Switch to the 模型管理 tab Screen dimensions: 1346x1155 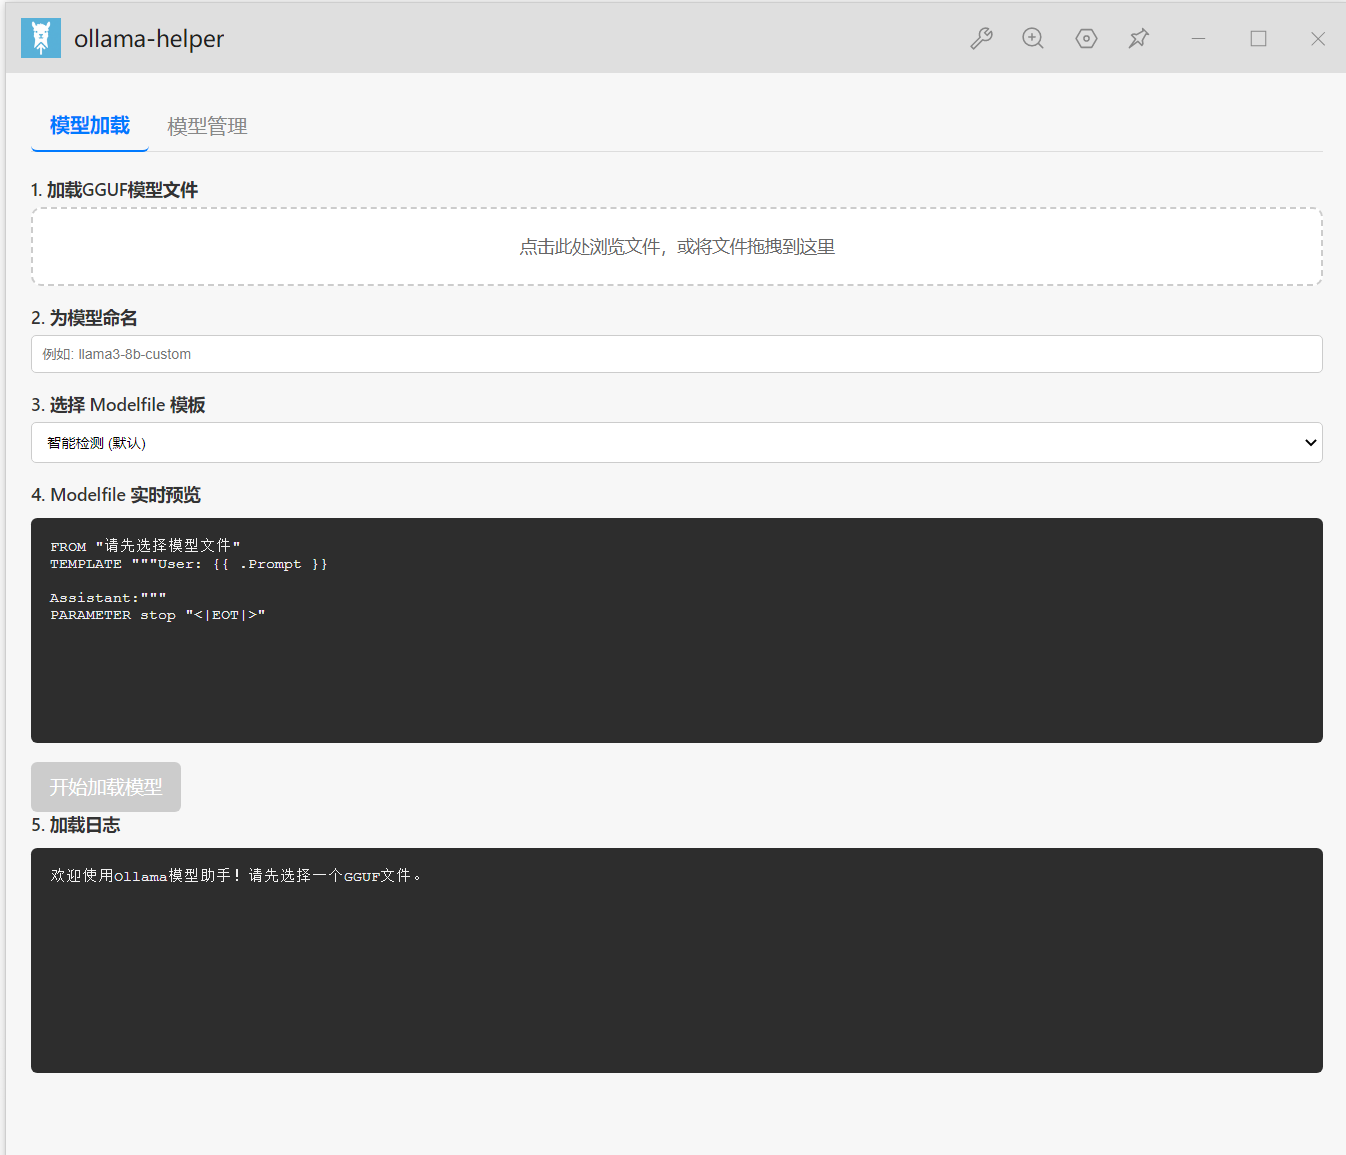[x=207, y=126]
